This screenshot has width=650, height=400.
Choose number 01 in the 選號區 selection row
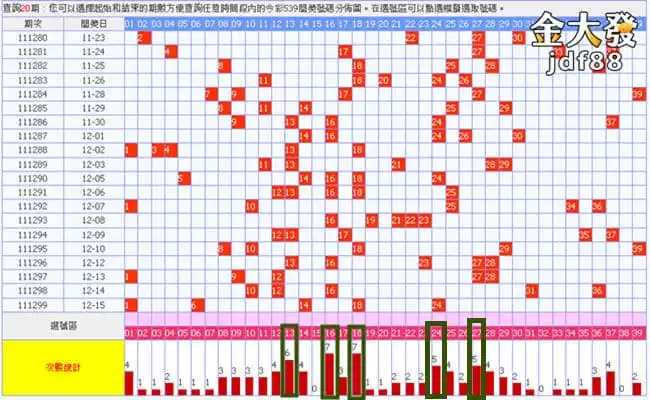pos(130,333)
